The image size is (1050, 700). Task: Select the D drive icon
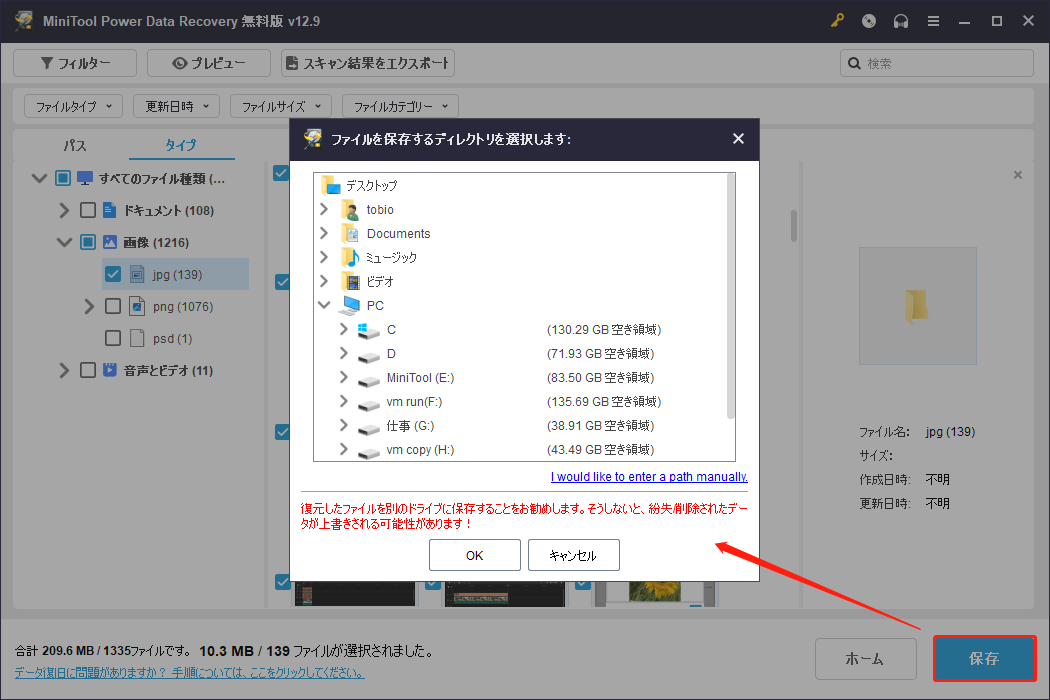click(368, 355)
